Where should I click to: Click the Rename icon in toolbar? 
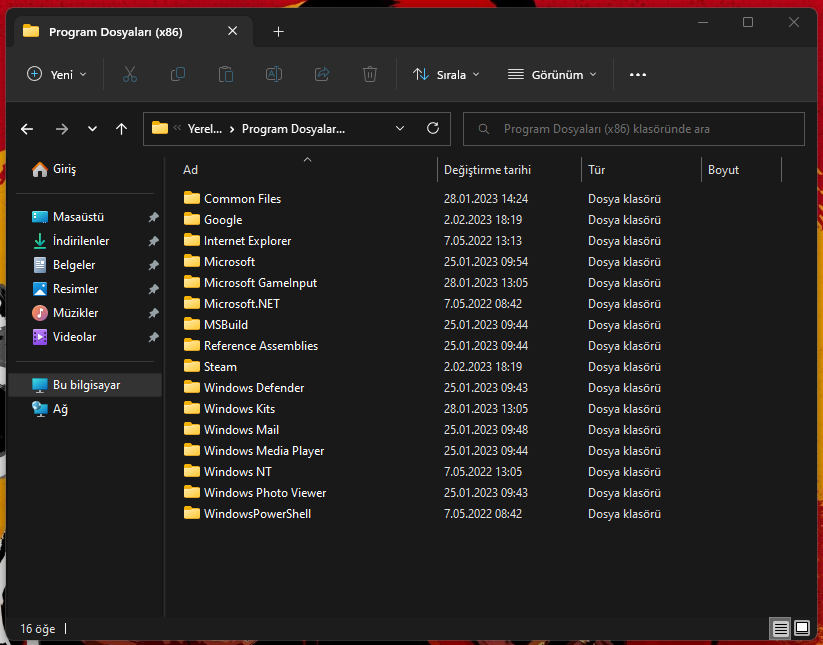point(274,75)
